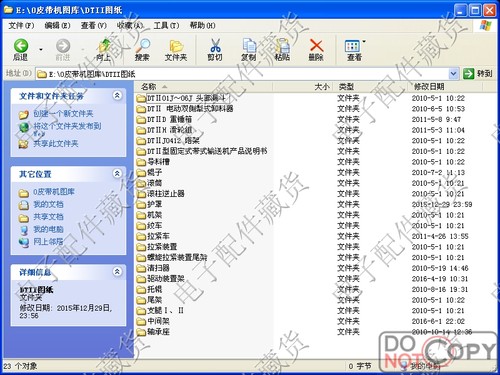The image size is (500, 375).
Task: Toggle the 文件夹 folders pane
Action: [x=176, y=50]
